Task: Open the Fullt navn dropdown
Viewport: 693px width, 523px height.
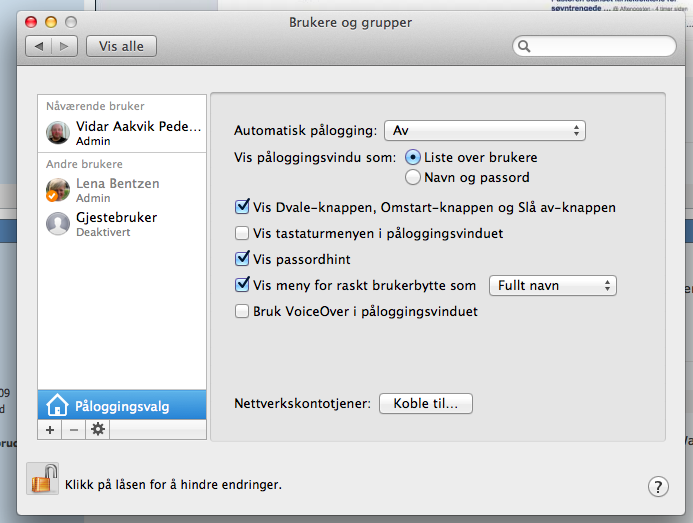Action: tap(552, 286)
